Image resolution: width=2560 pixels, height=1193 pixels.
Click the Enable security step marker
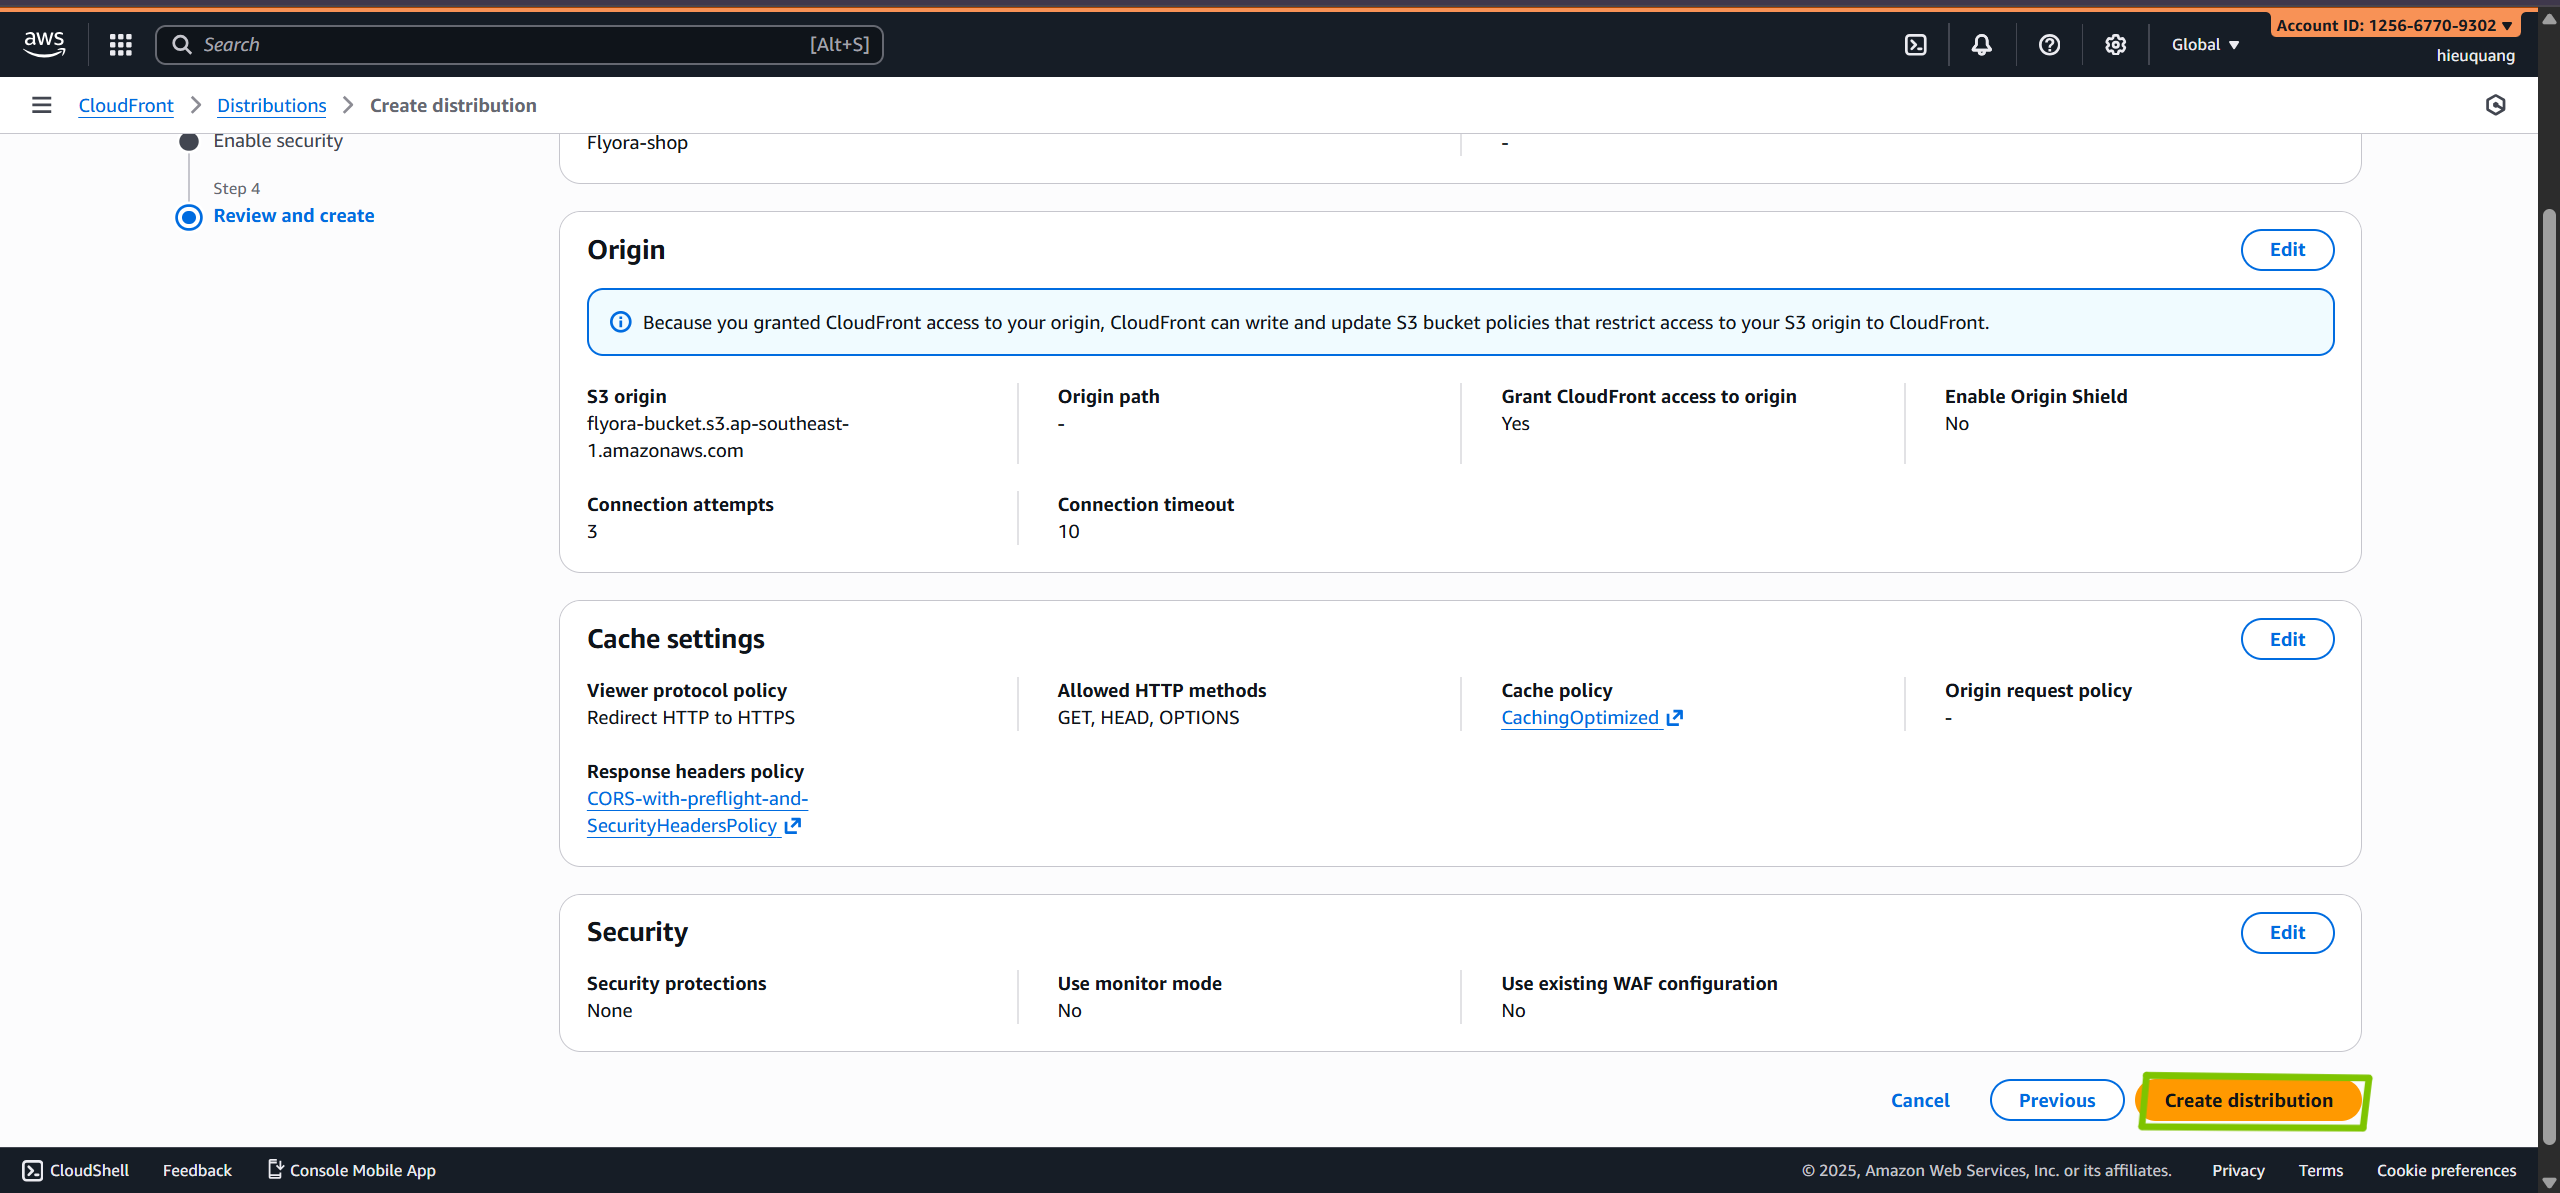tap(189, 141)
